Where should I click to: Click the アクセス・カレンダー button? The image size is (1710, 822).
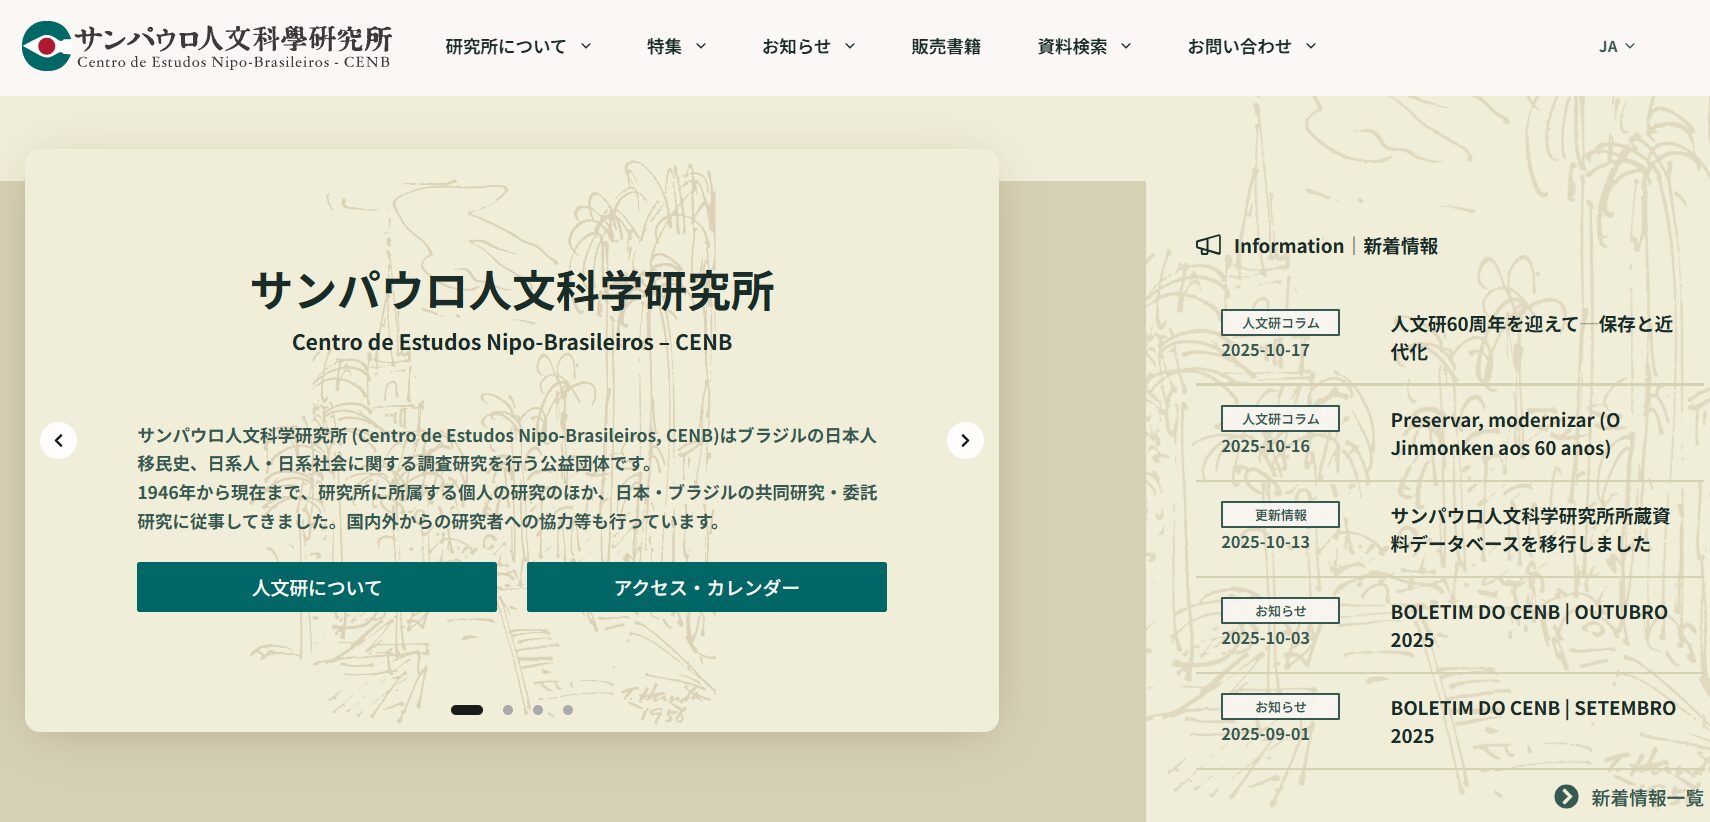coord(707,587)
